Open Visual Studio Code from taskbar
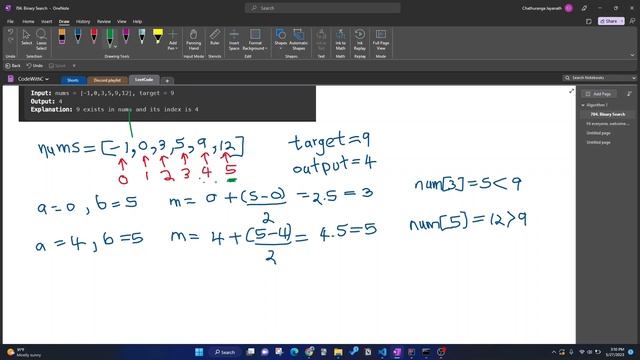 pyautogui.click(x=382, y=352)
